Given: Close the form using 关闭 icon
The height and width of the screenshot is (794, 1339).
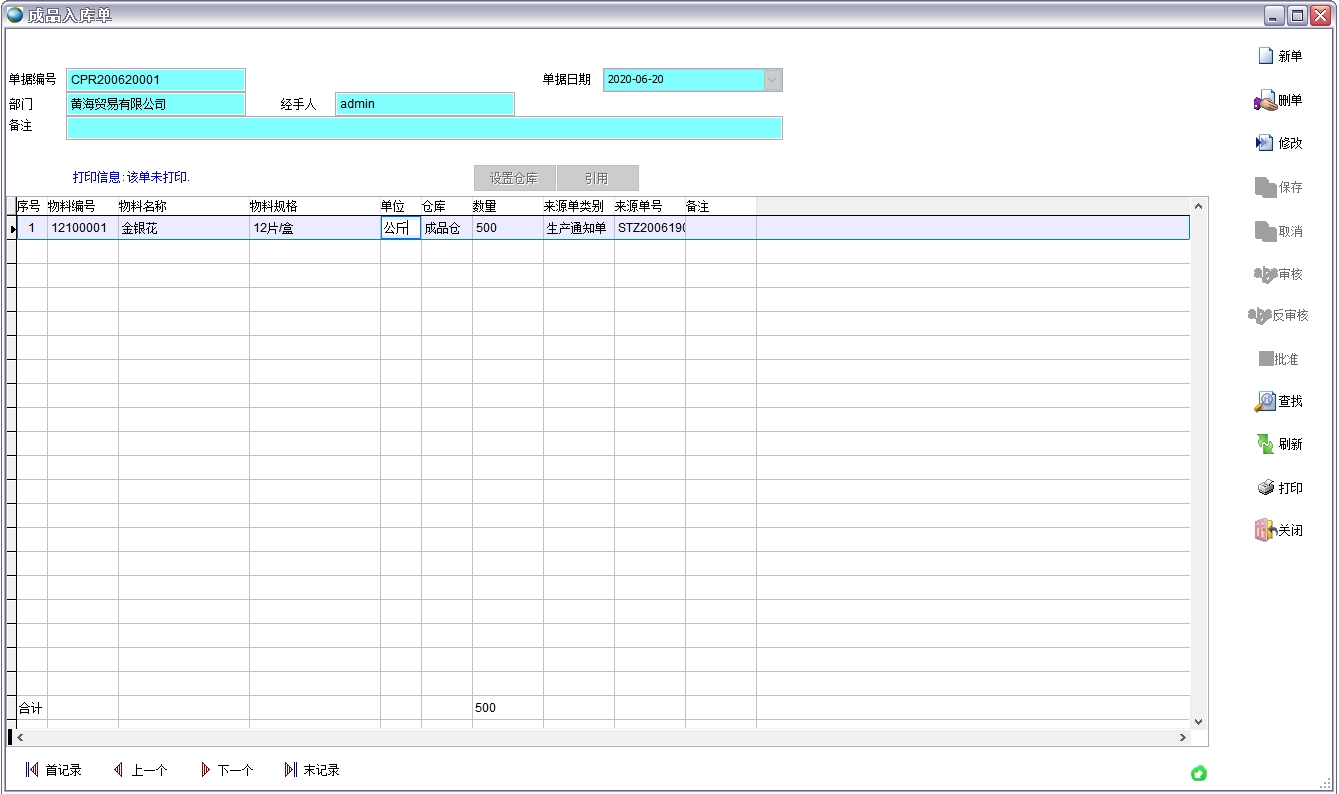Looking at the screenshot, I should (1265, 531).
